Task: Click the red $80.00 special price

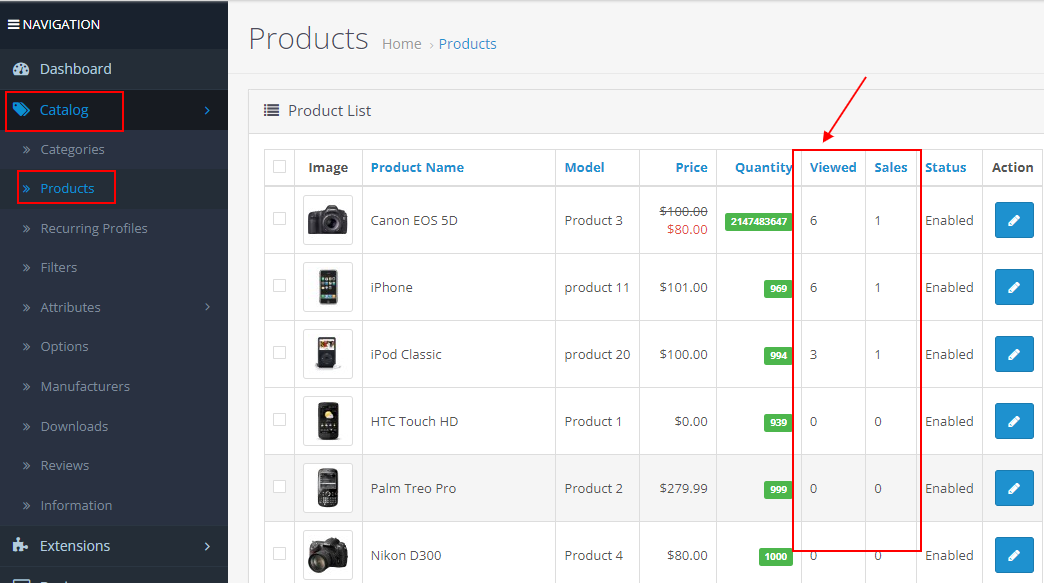Action: (x=687, y=230)
